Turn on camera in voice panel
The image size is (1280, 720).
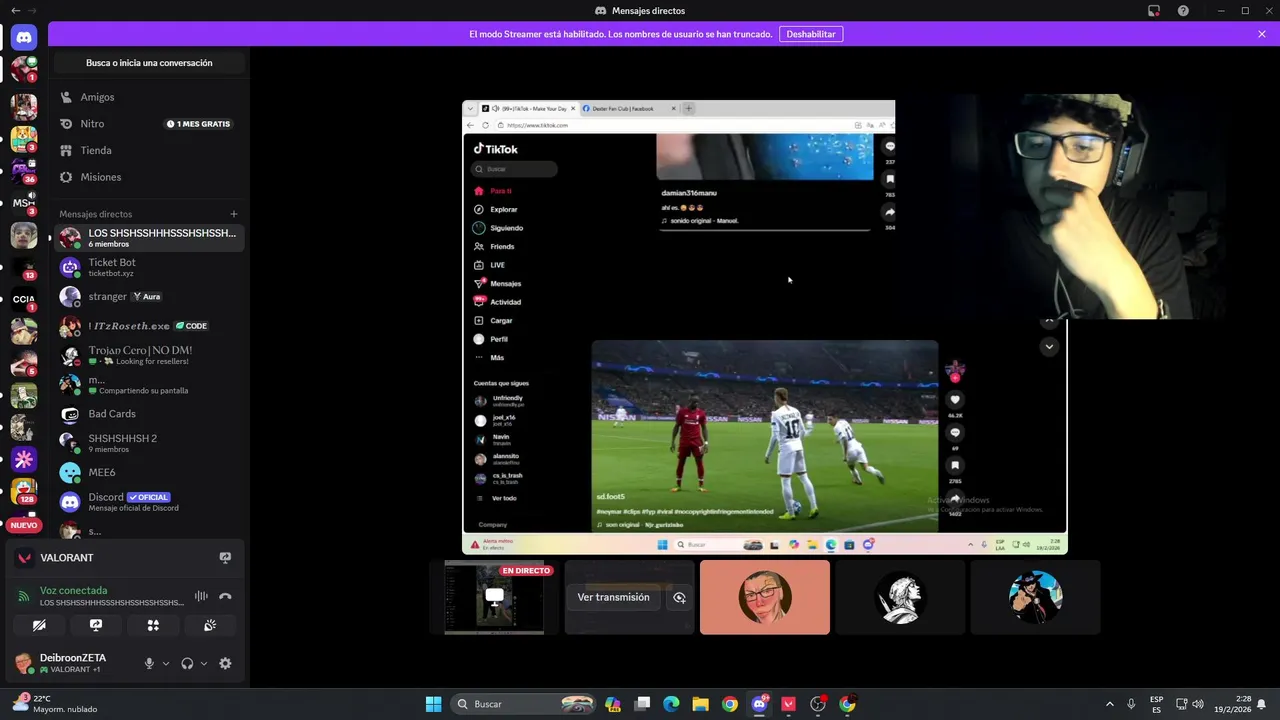pos(39,625)
